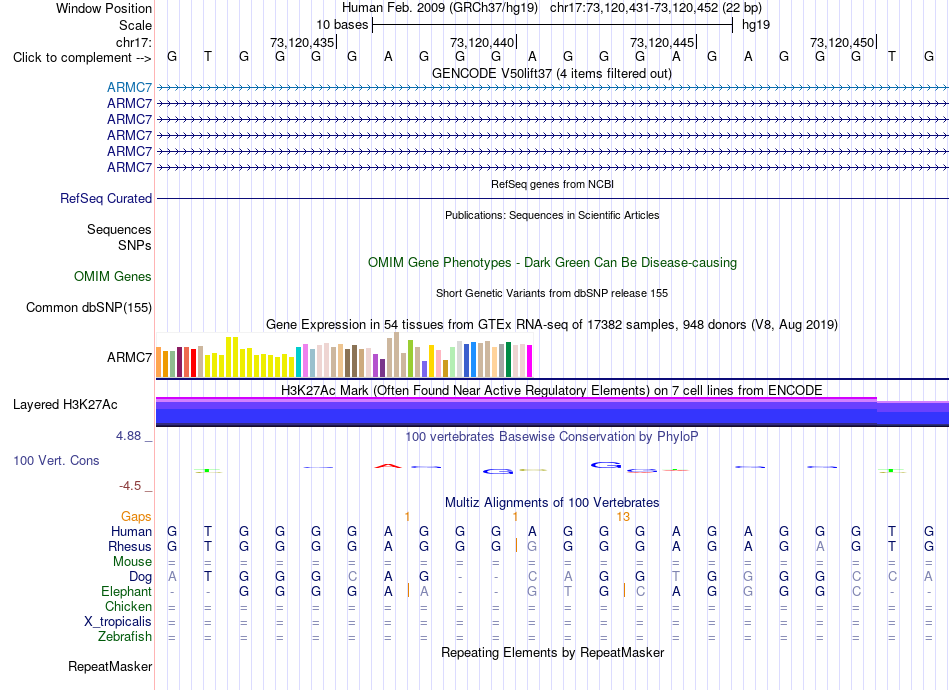Screen dimensions: 950x690
Task: Click the Scale track label
Action: 135,25
